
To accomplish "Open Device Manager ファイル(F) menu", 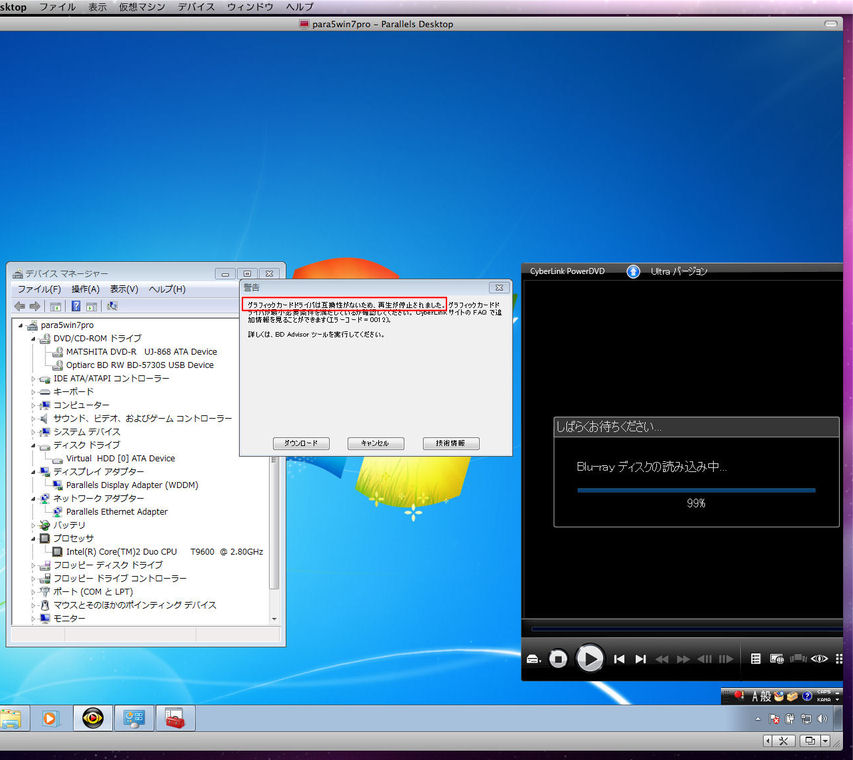I will tap(39, 289).
